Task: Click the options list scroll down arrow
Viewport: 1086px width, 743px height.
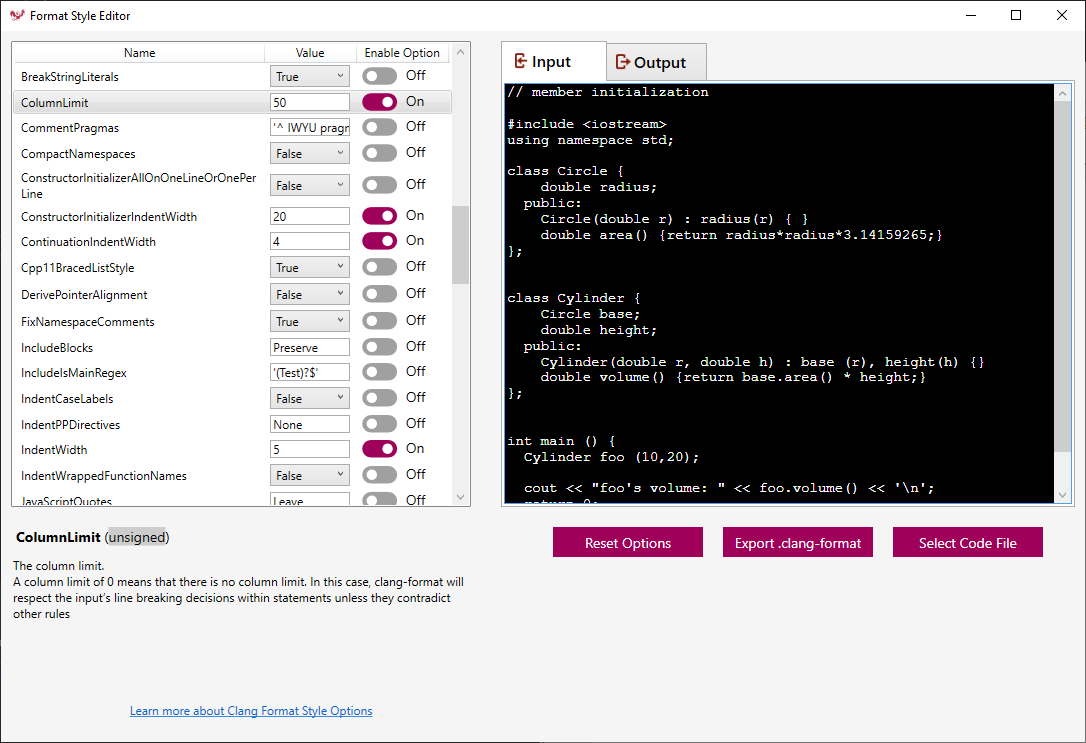Action: coord(460,497)
